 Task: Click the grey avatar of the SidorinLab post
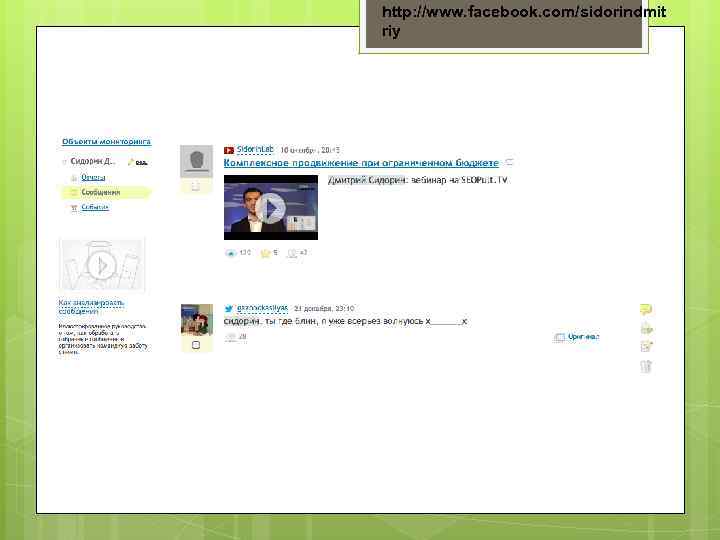click(196, 161)
